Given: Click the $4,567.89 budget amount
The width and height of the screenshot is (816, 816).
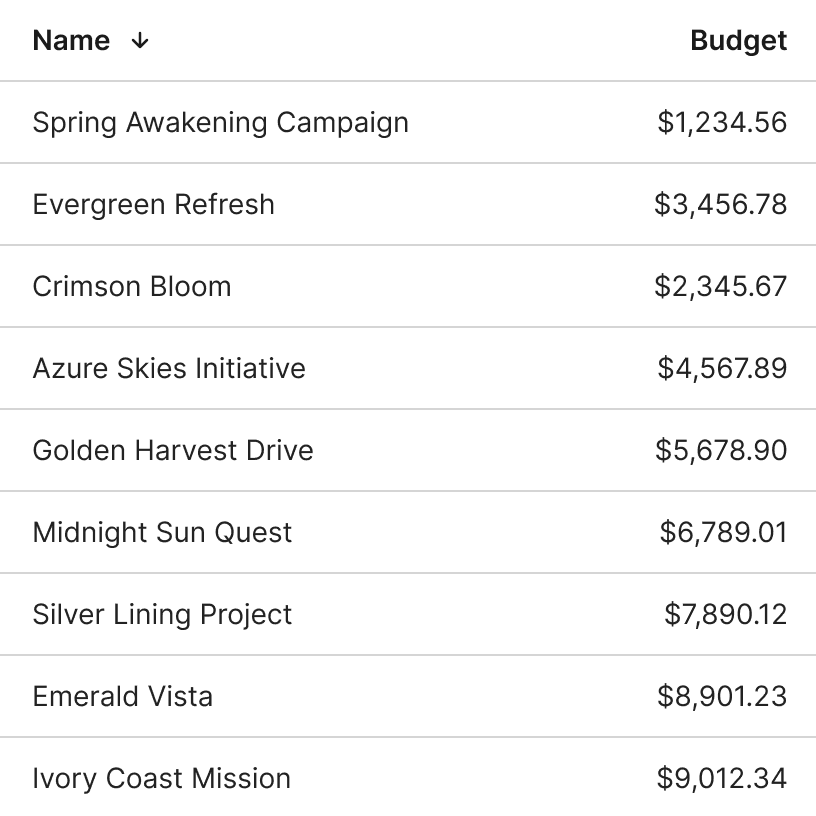Looking at the screenshot, I should [722, 369].
